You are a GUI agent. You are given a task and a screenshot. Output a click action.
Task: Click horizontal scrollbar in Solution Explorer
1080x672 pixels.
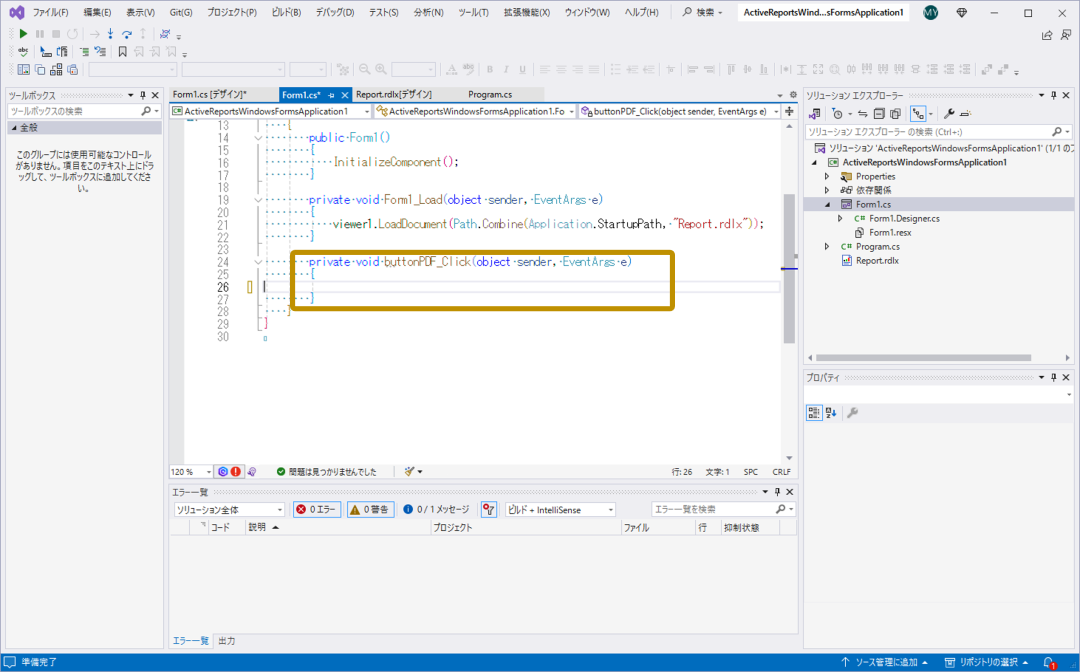923,357
